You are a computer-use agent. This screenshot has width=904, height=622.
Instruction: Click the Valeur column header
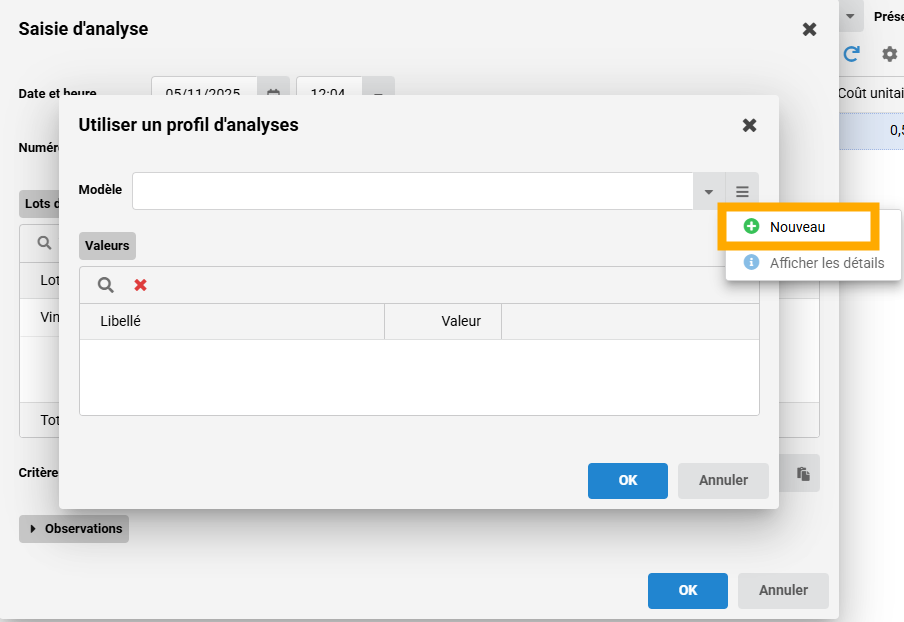(460, 321)
